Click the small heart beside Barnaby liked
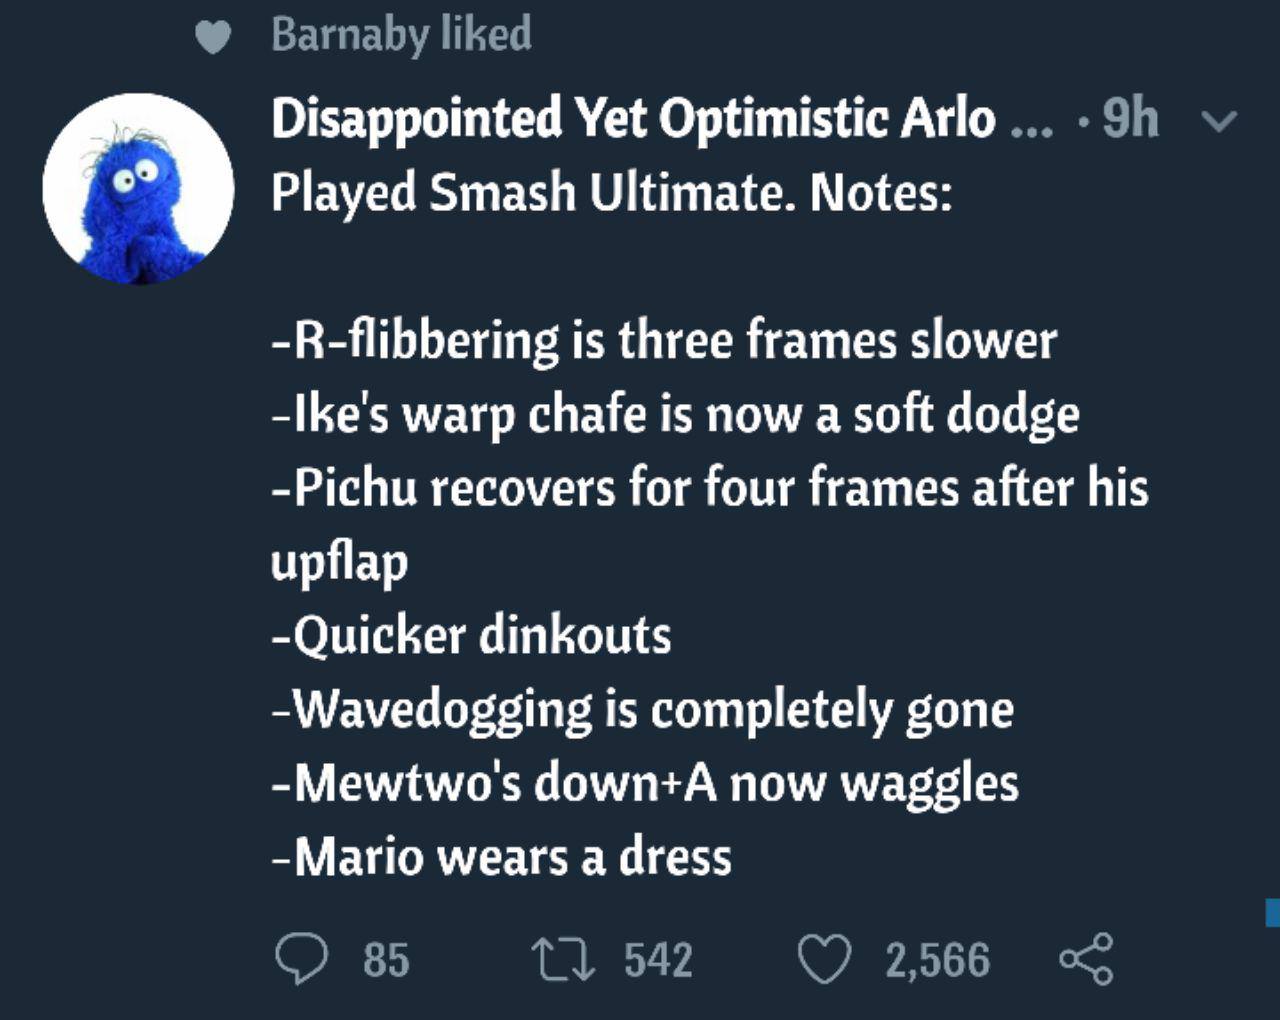The width and height of the screenshot is (1280, 1020). pos(212,38)
